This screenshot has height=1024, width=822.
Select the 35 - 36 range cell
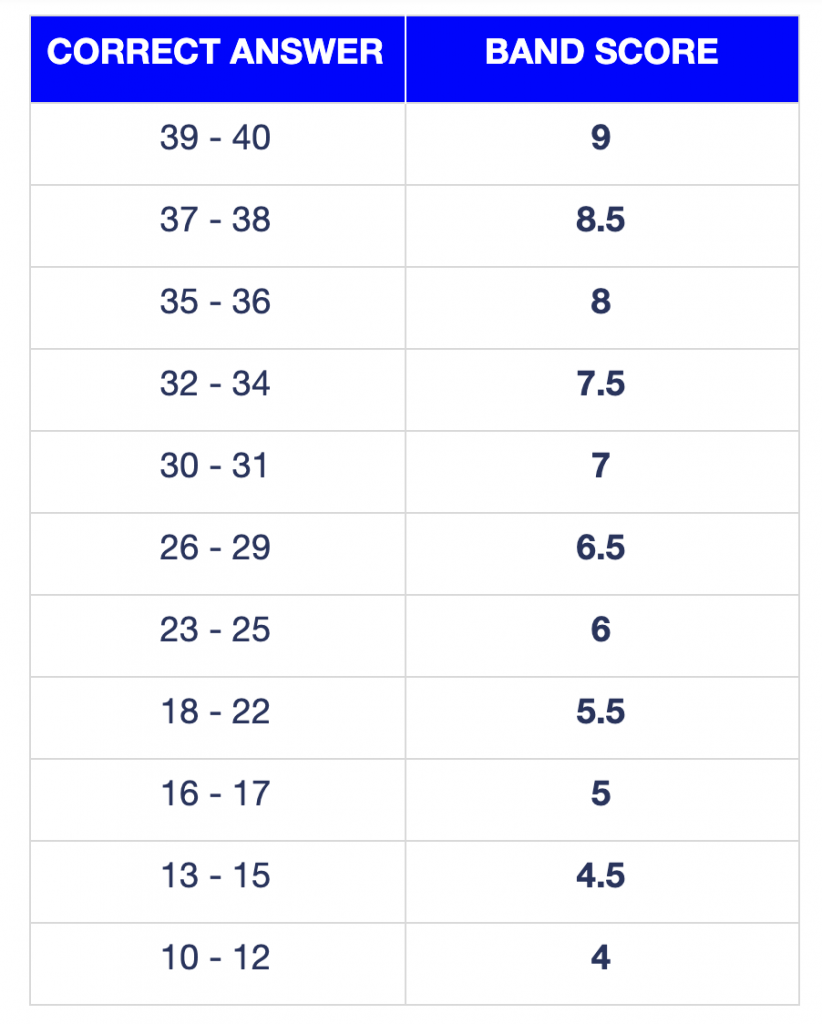pos(217,308)
